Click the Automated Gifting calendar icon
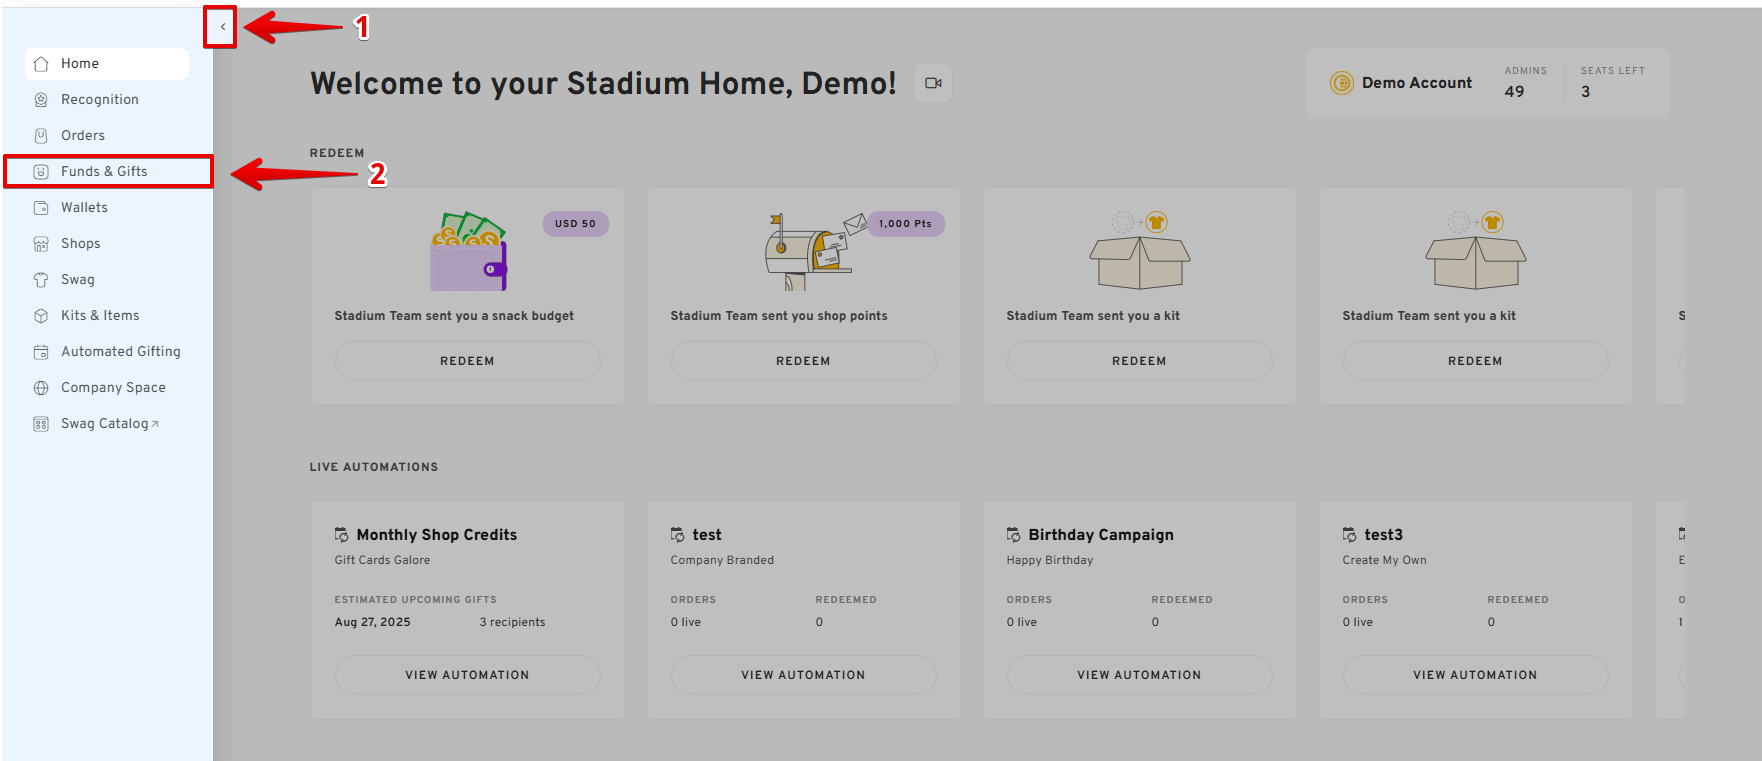This screenshot has height=761, width=1762. (41, 352)
